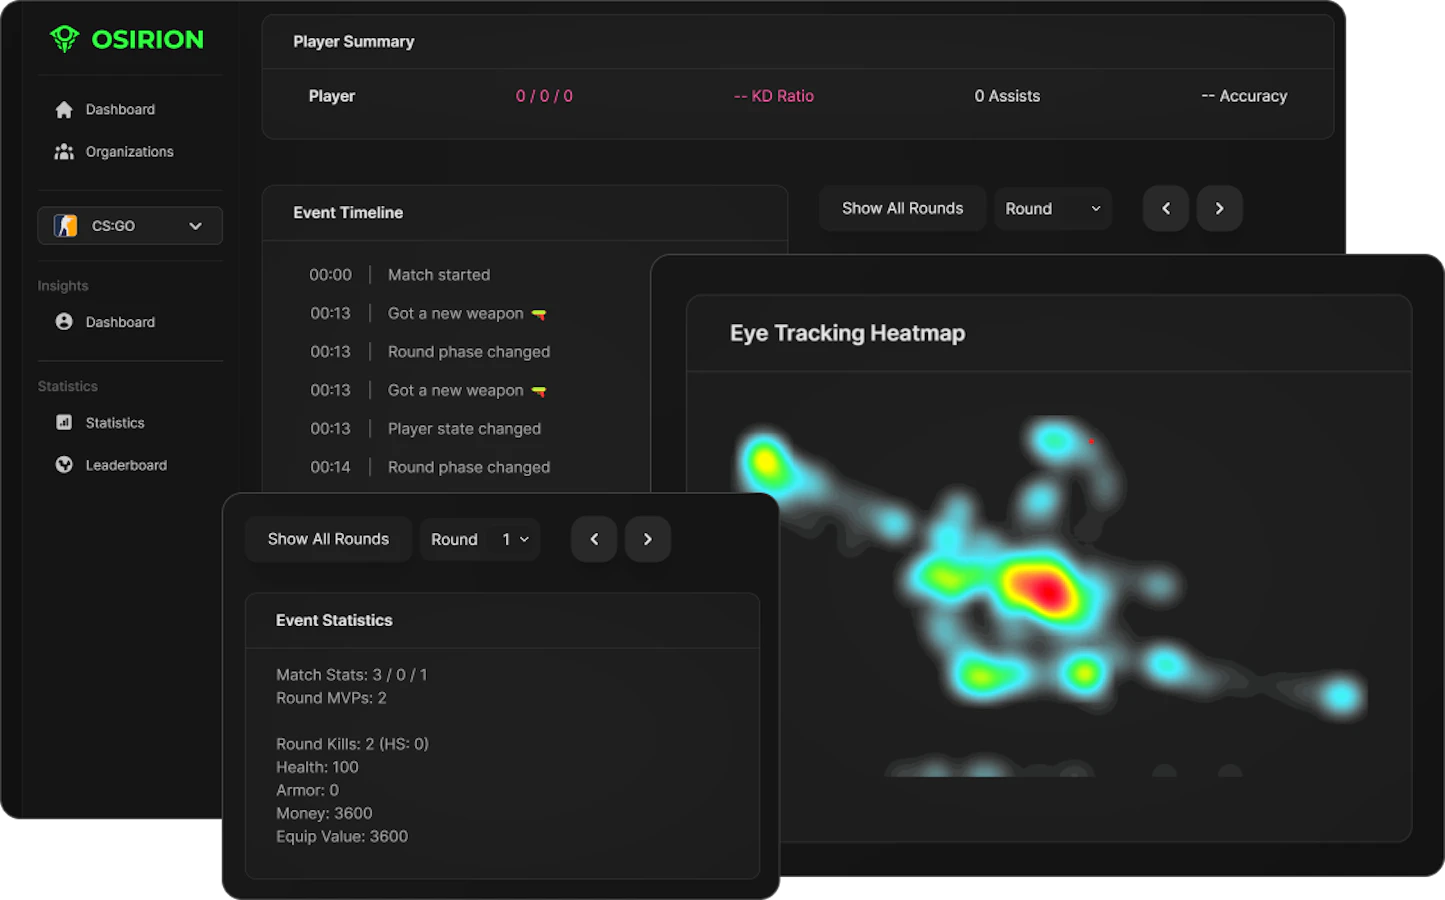Click 'Player state changed' event
The height and width of the screenshot is (900, 1445).
pyautogui.click(x=464, y=429)
